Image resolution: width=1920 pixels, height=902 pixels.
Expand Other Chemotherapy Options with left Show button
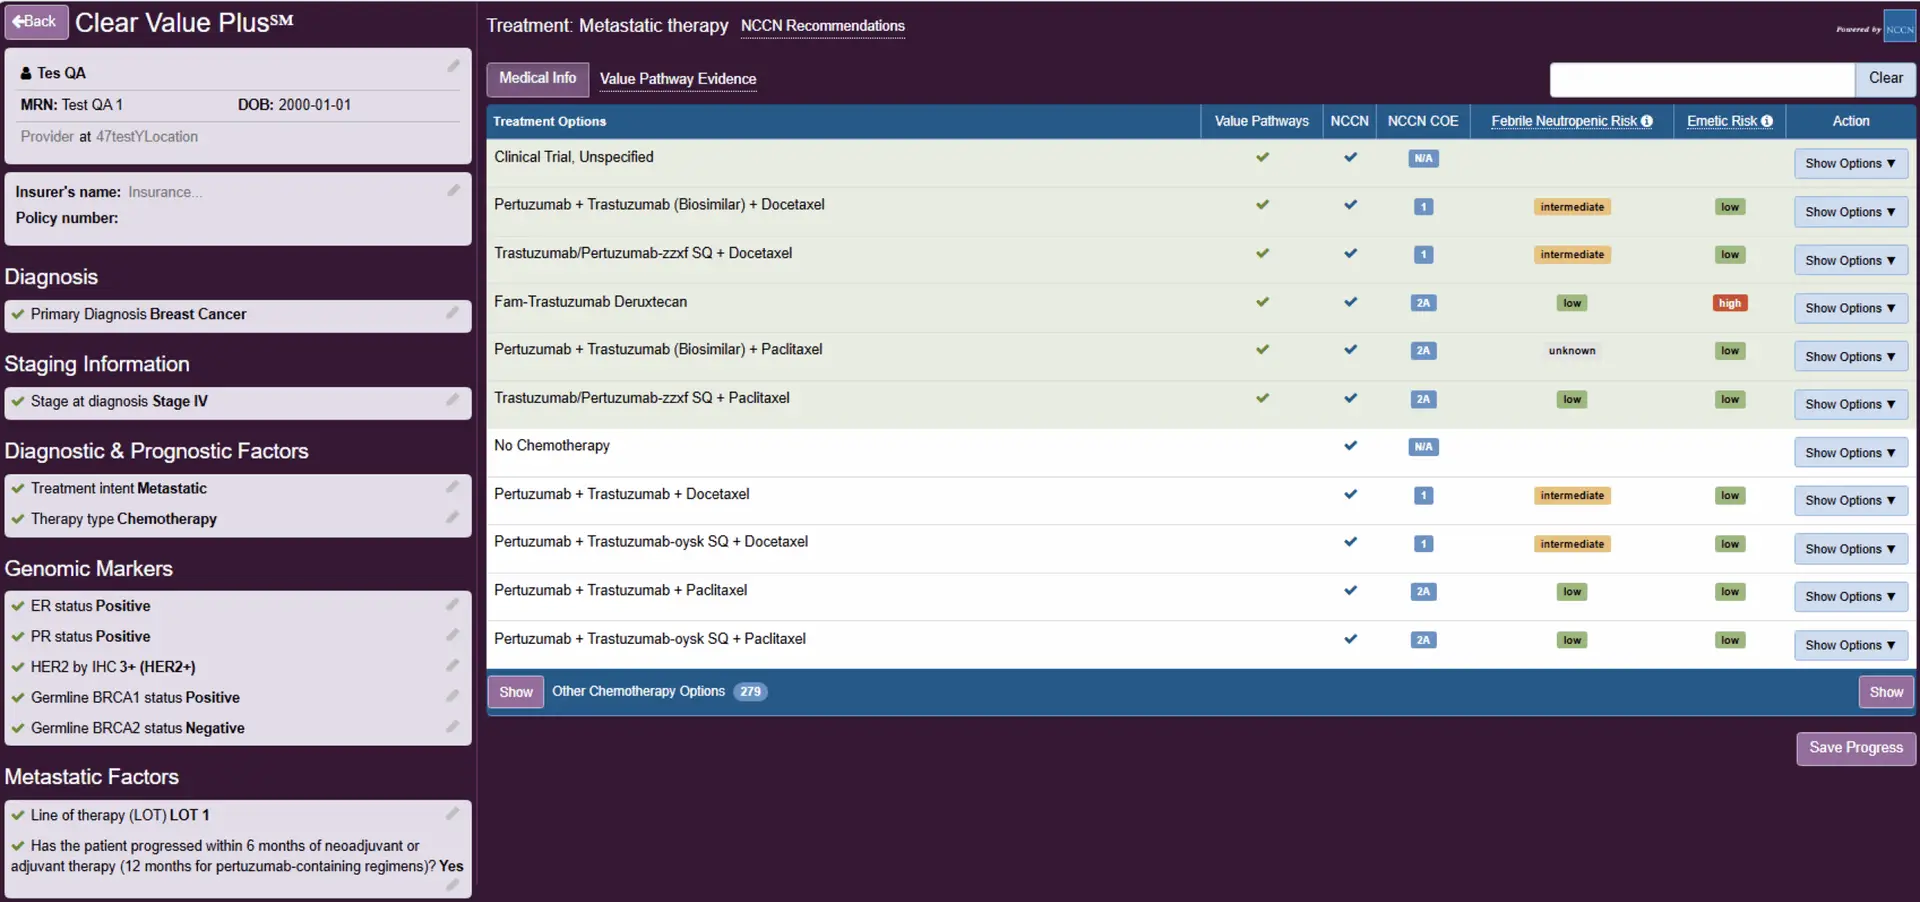515,692
